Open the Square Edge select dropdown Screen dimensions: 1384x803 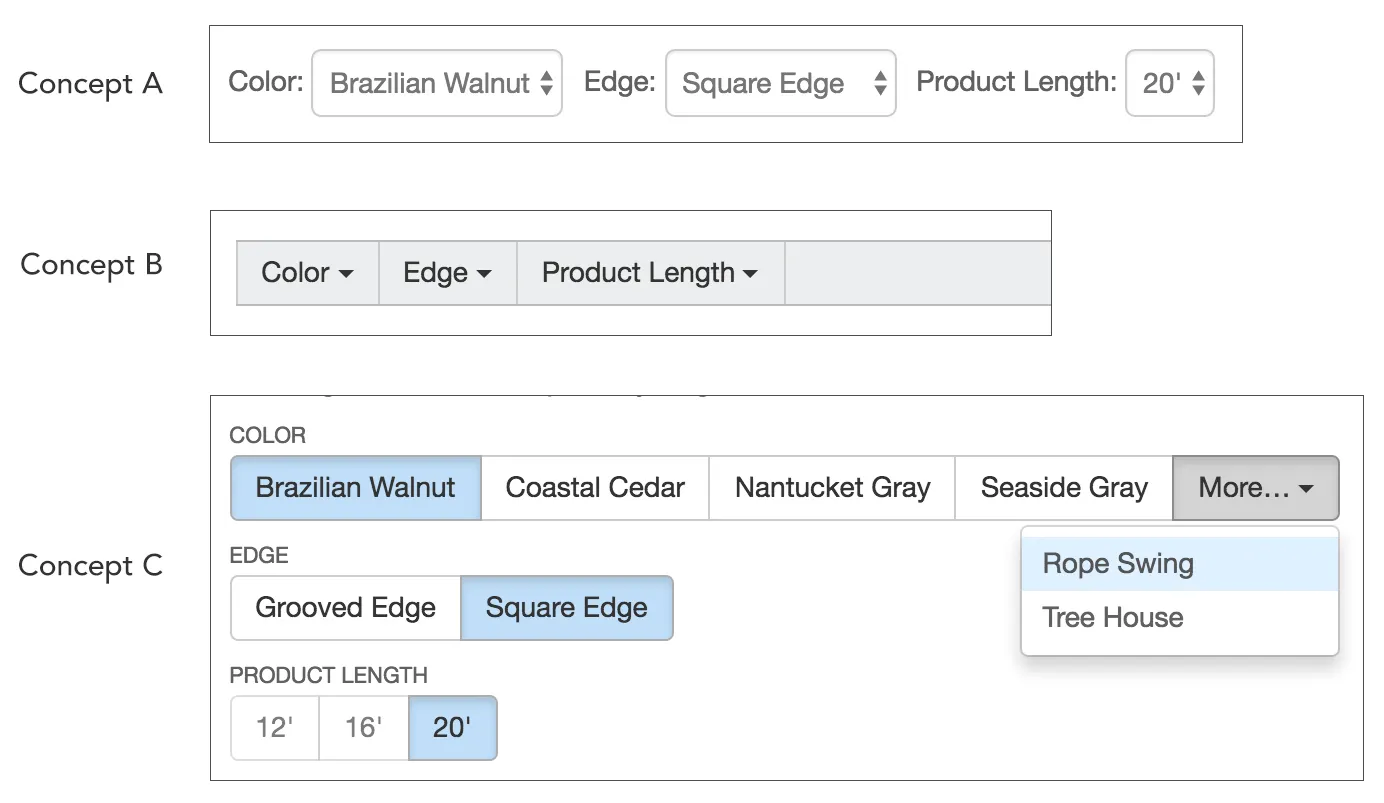[x=780, y=84]
